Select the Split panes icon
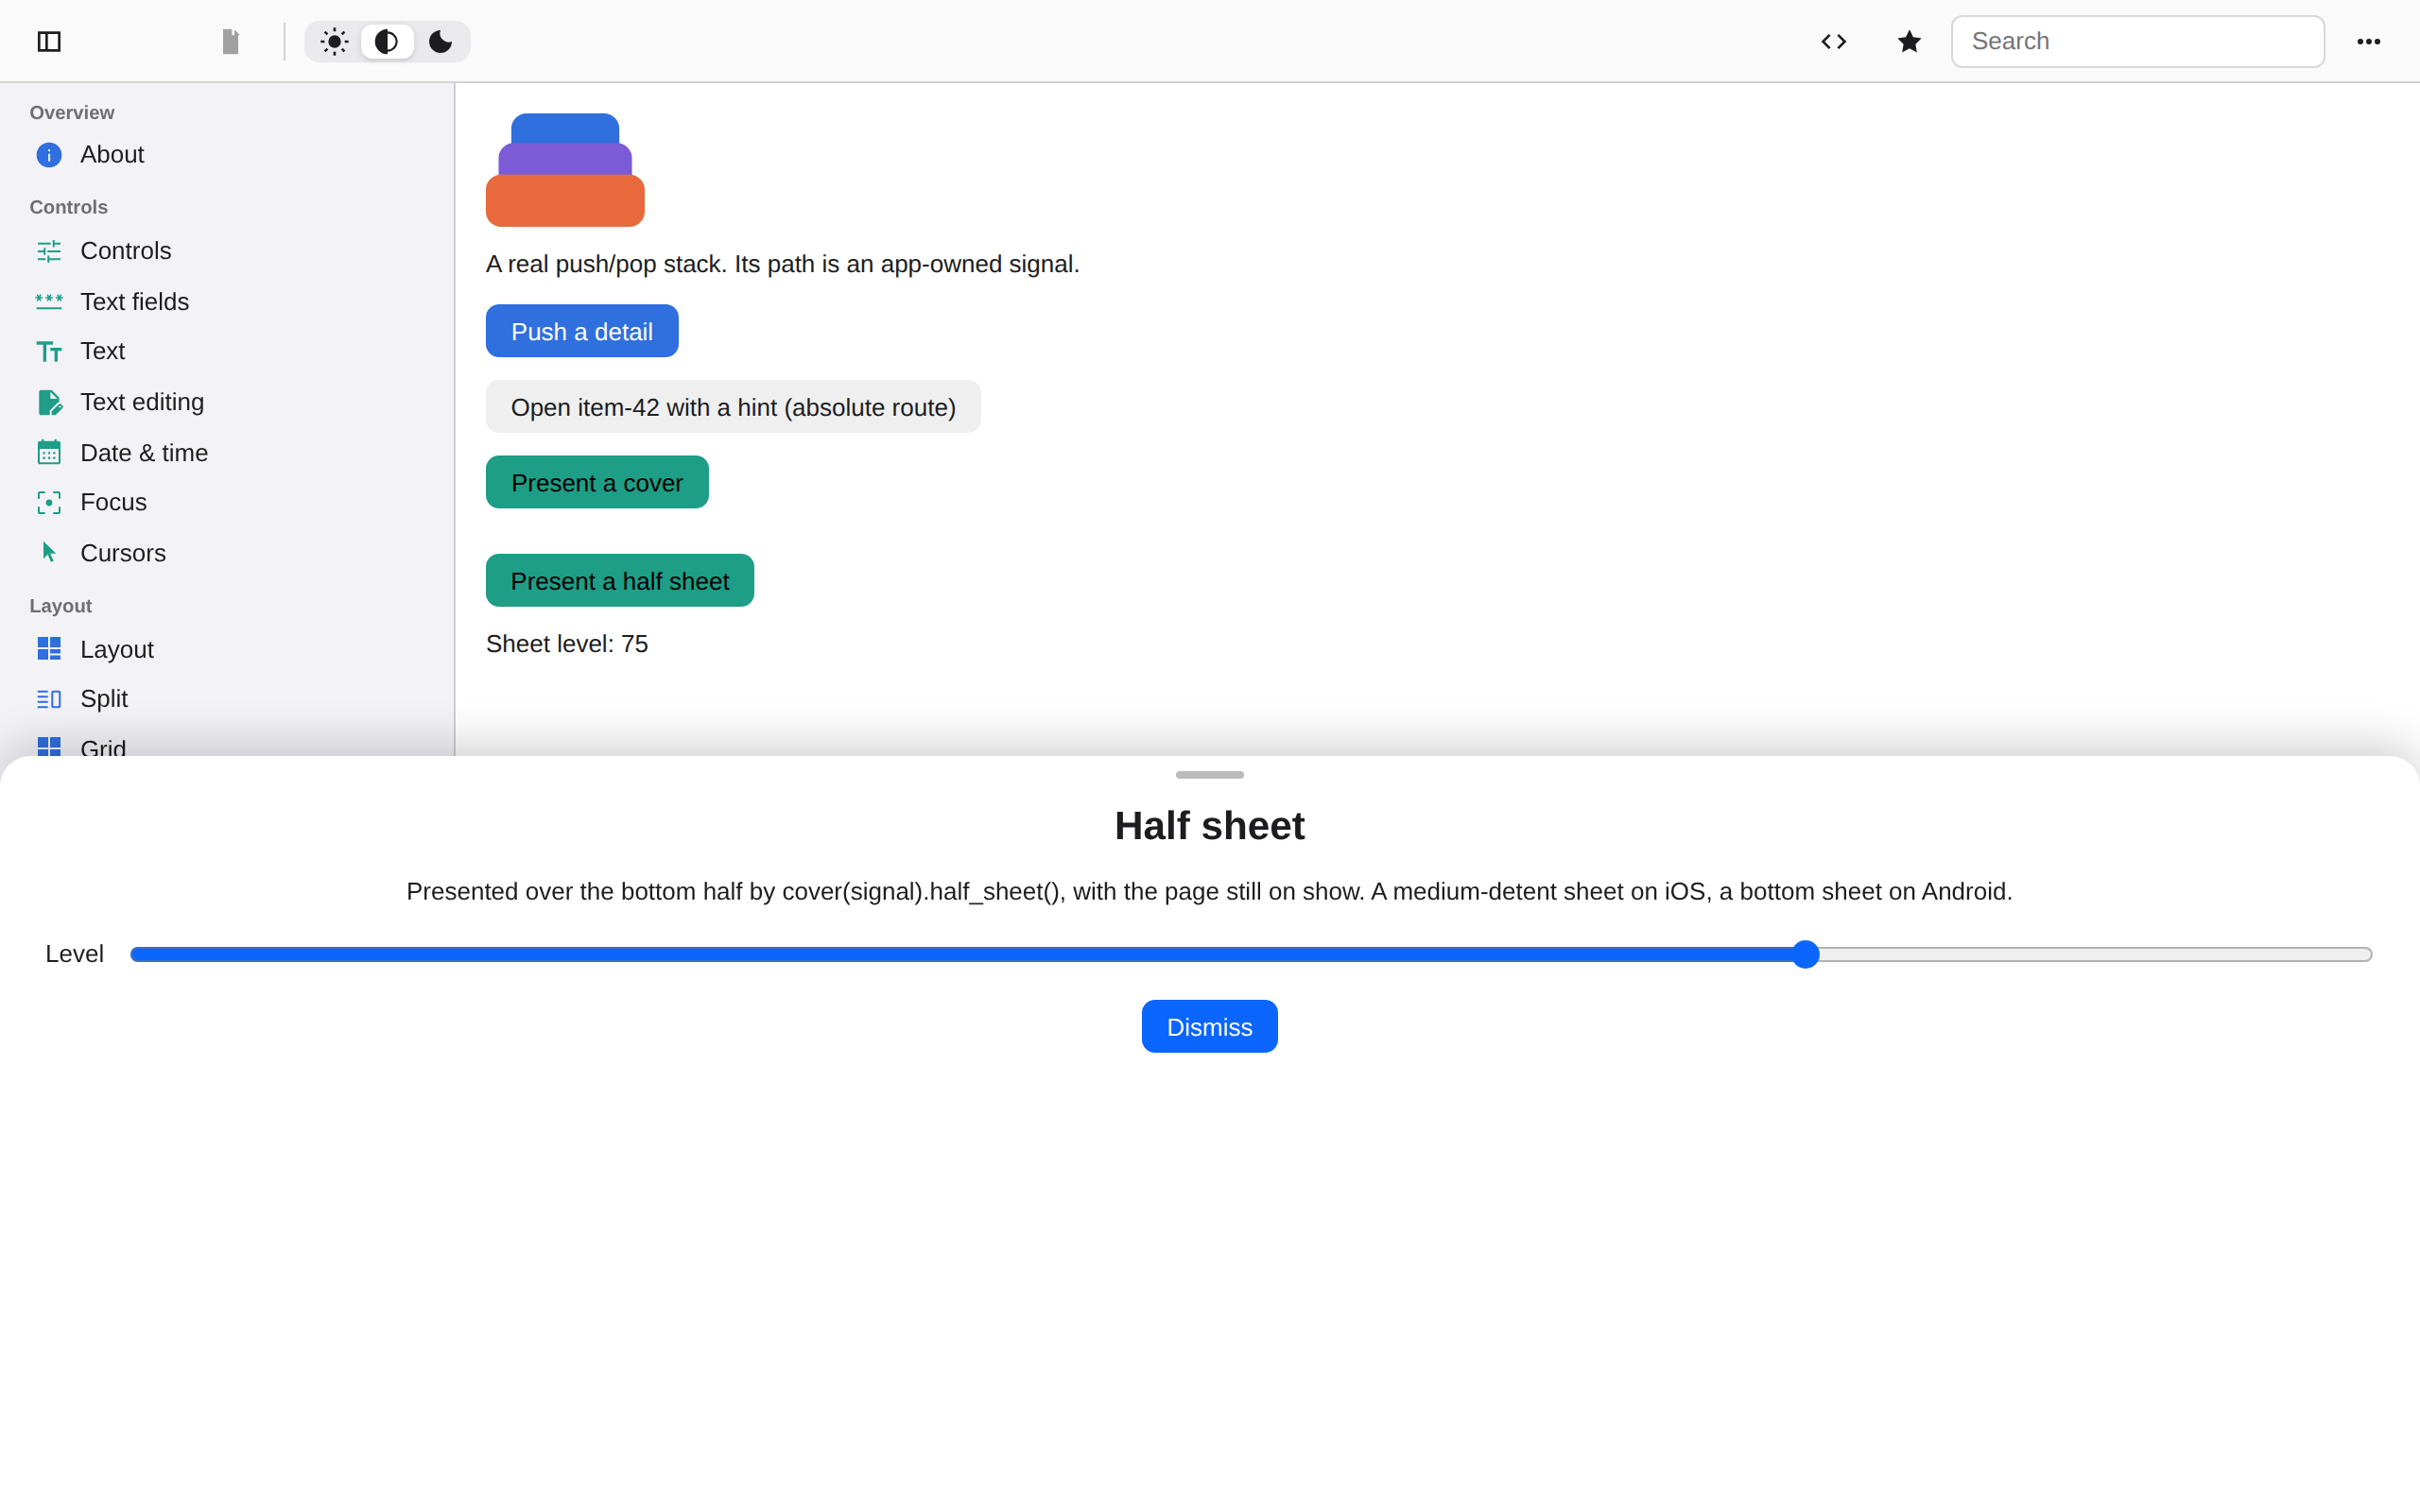2420x1512 pixels. pyautogui.click(x=49, y=699)
